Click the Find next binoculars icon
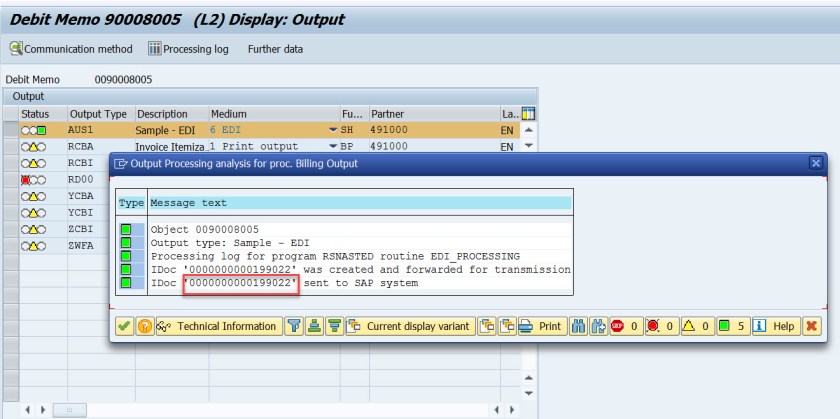 click(598, 326)
